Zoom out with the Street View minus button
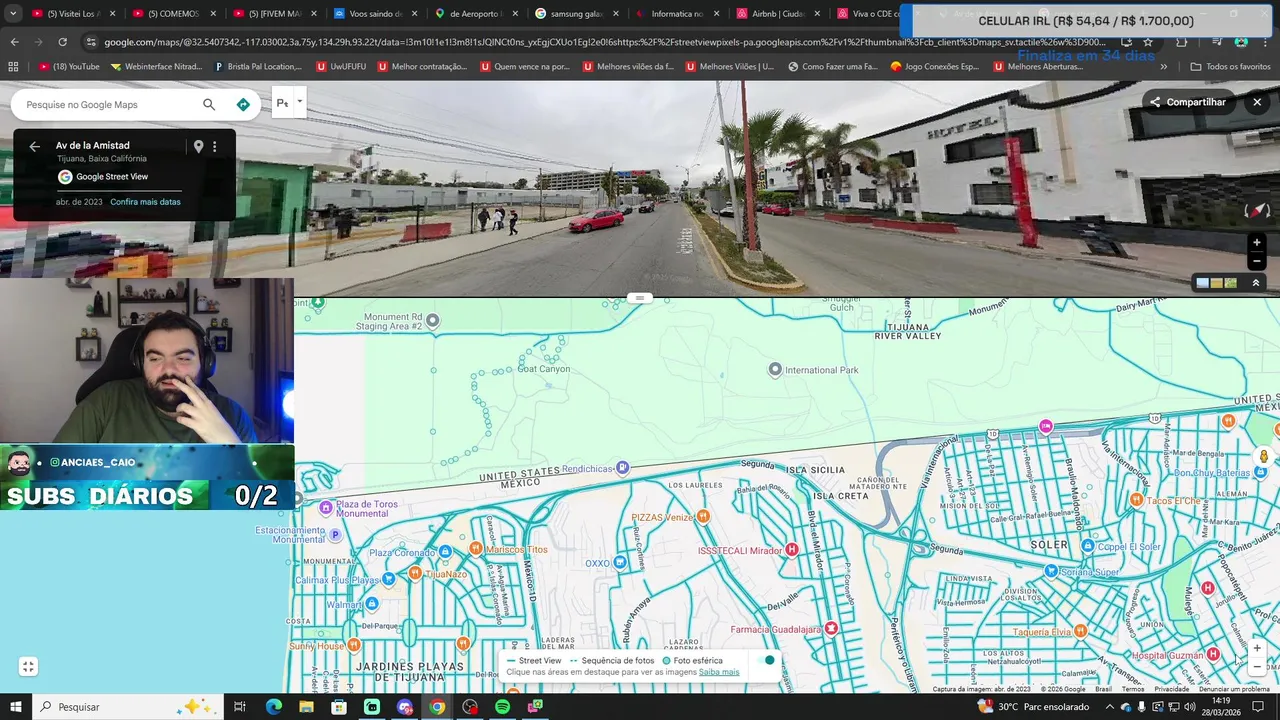This screenshot has width=1280, height=720. click(1257, 261)
